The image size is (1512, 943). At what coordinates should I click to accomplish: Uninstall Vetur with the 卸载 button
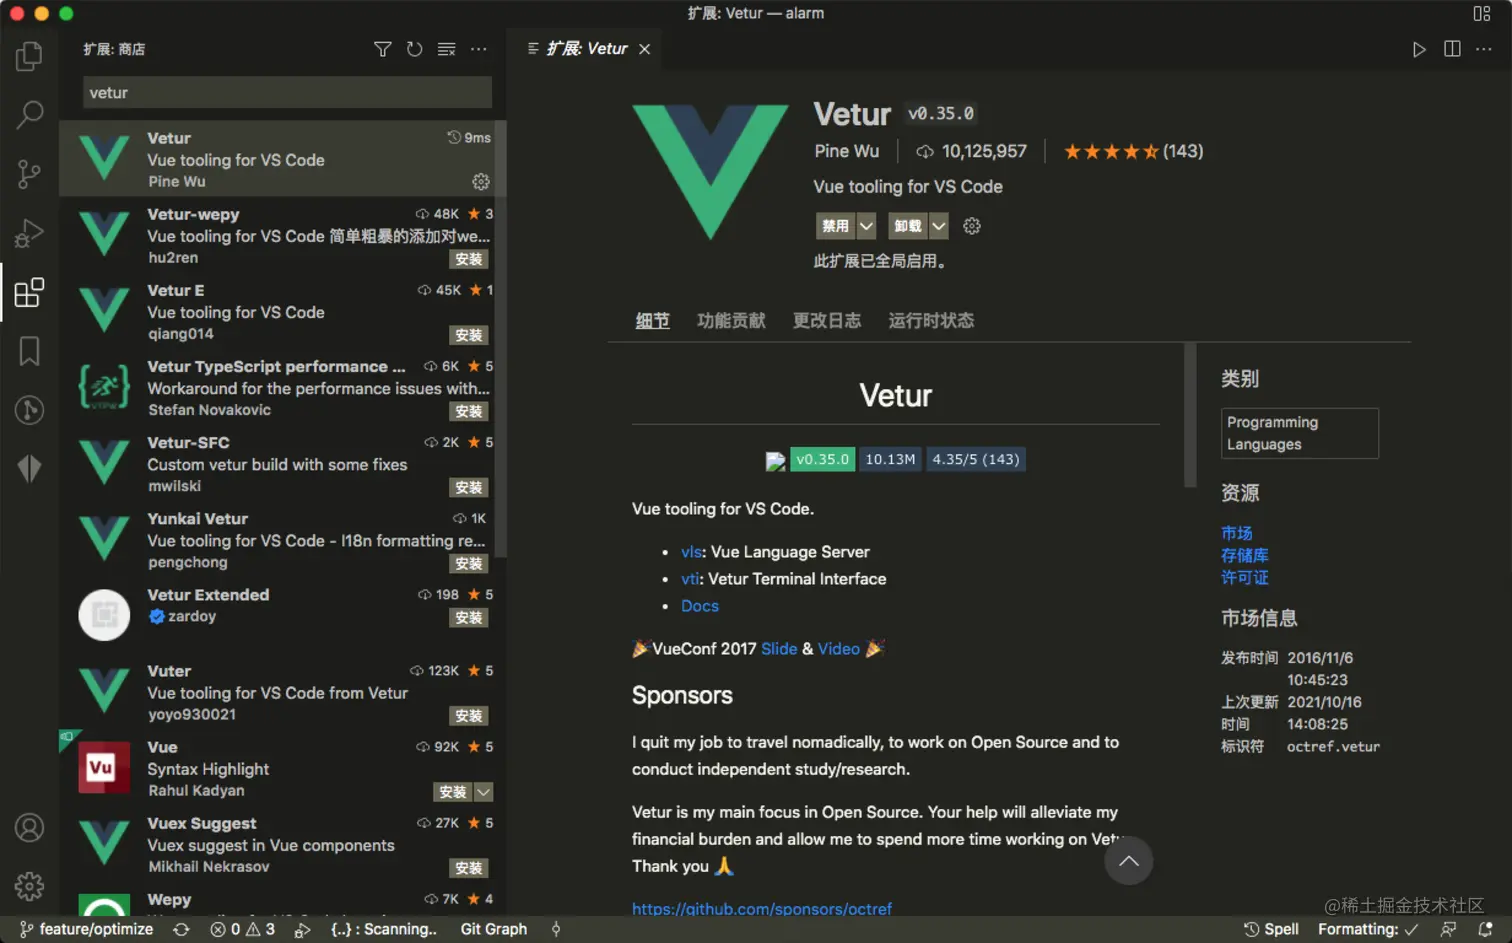tap(908, 226)
